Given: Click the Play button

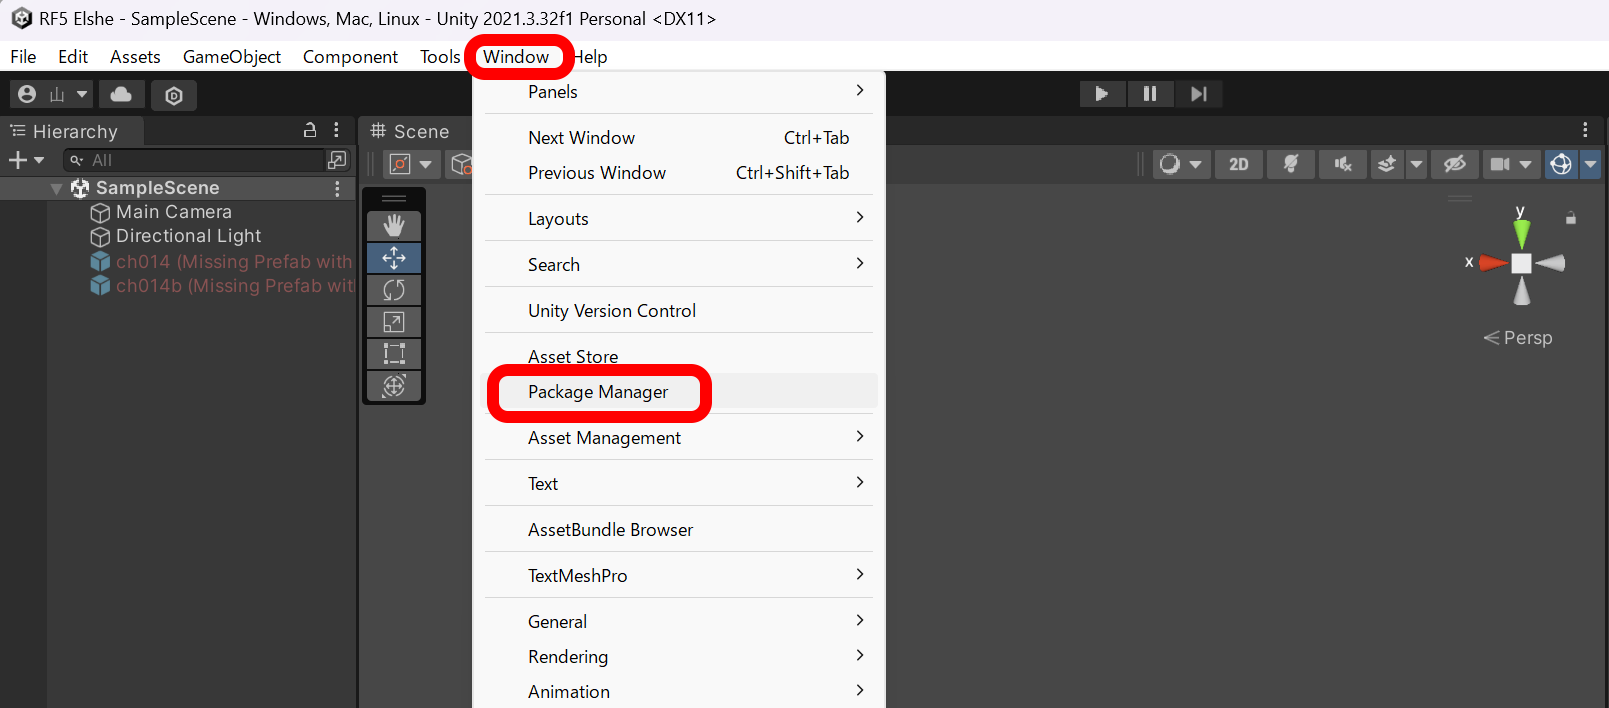Looking at the screenshot, I should [1102, 94].
